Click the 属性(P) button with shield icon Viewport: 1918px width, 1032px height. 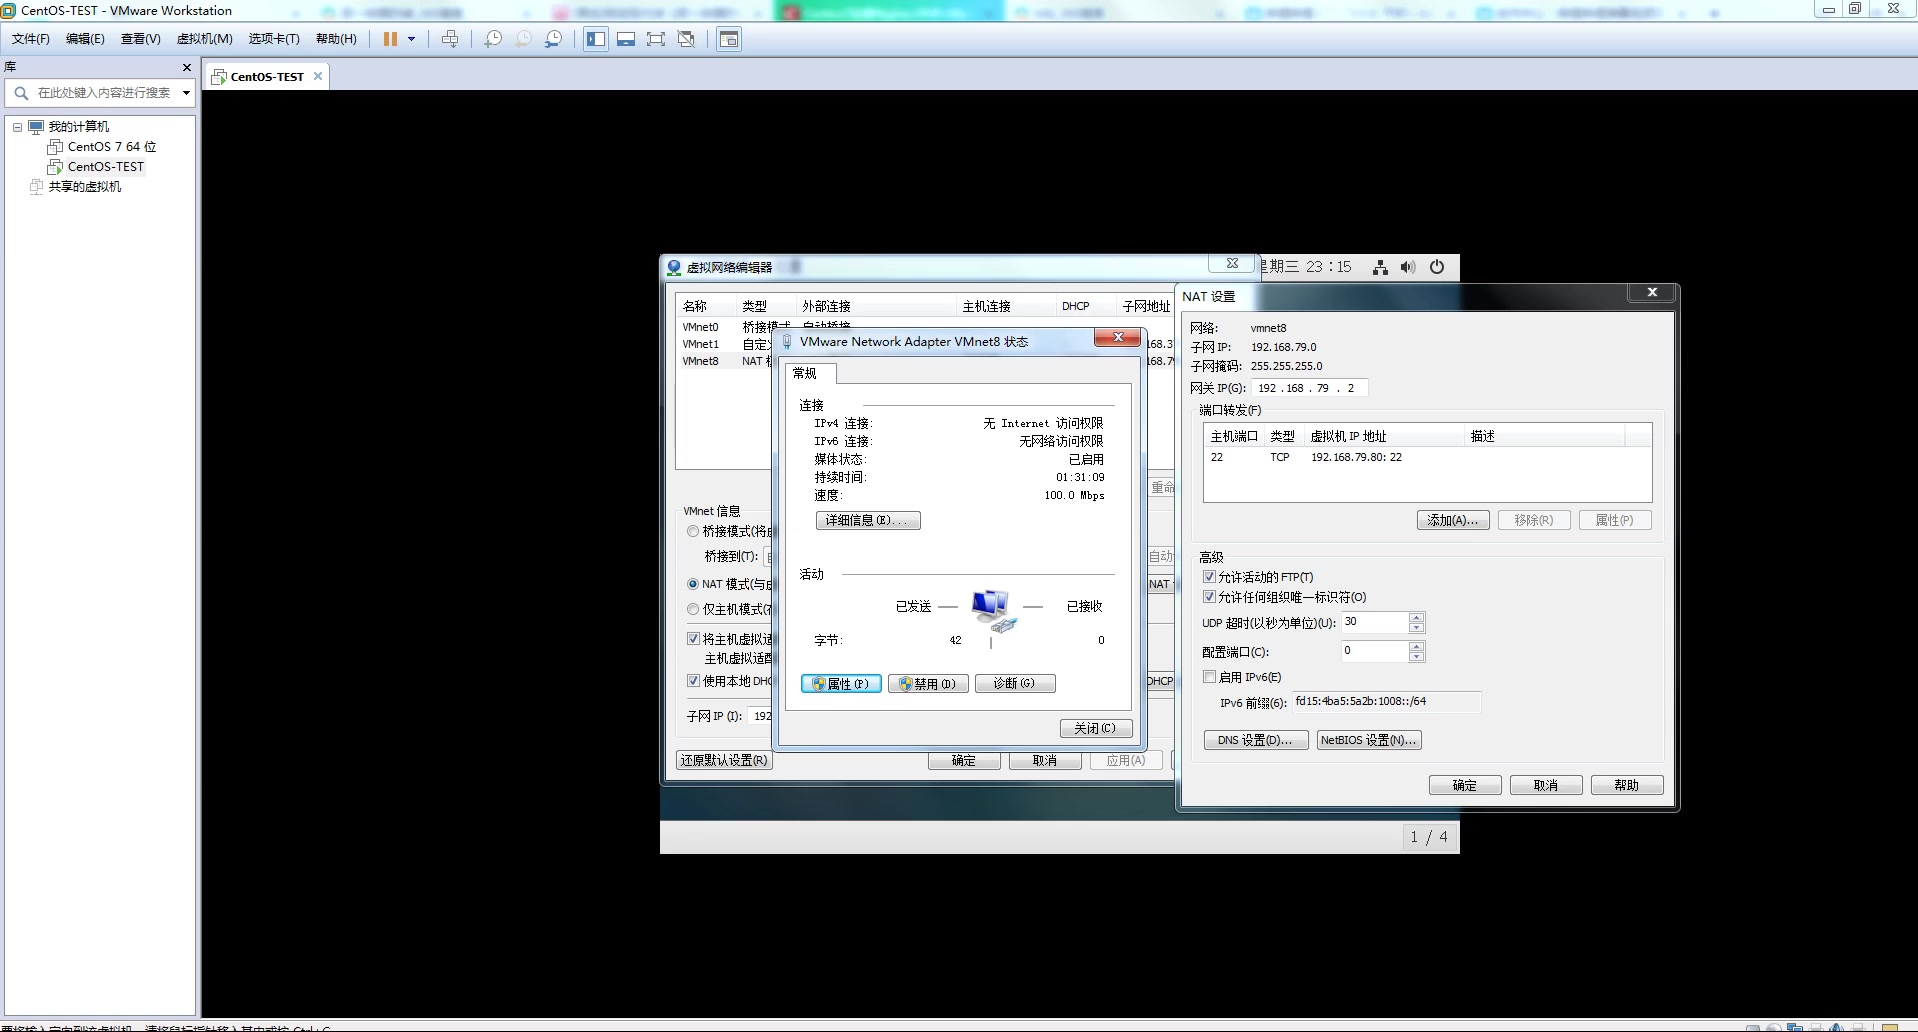841,684
